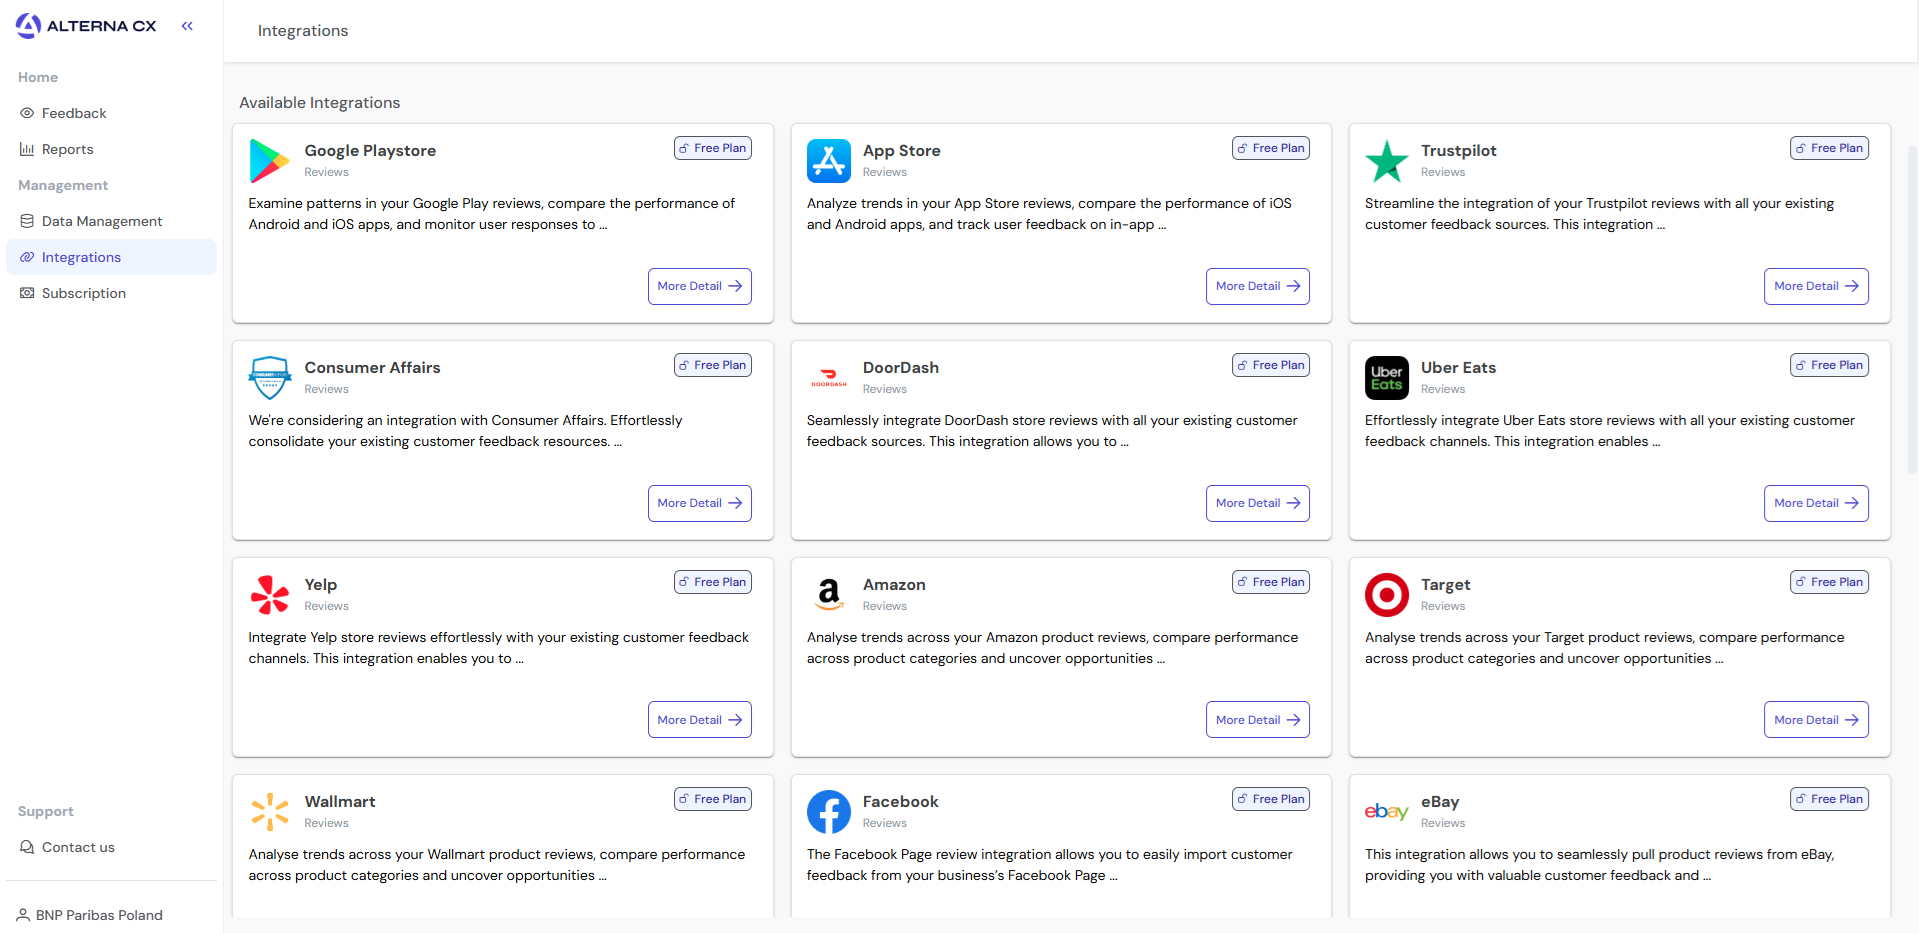Open More Detail for DoorDash

1257,503
